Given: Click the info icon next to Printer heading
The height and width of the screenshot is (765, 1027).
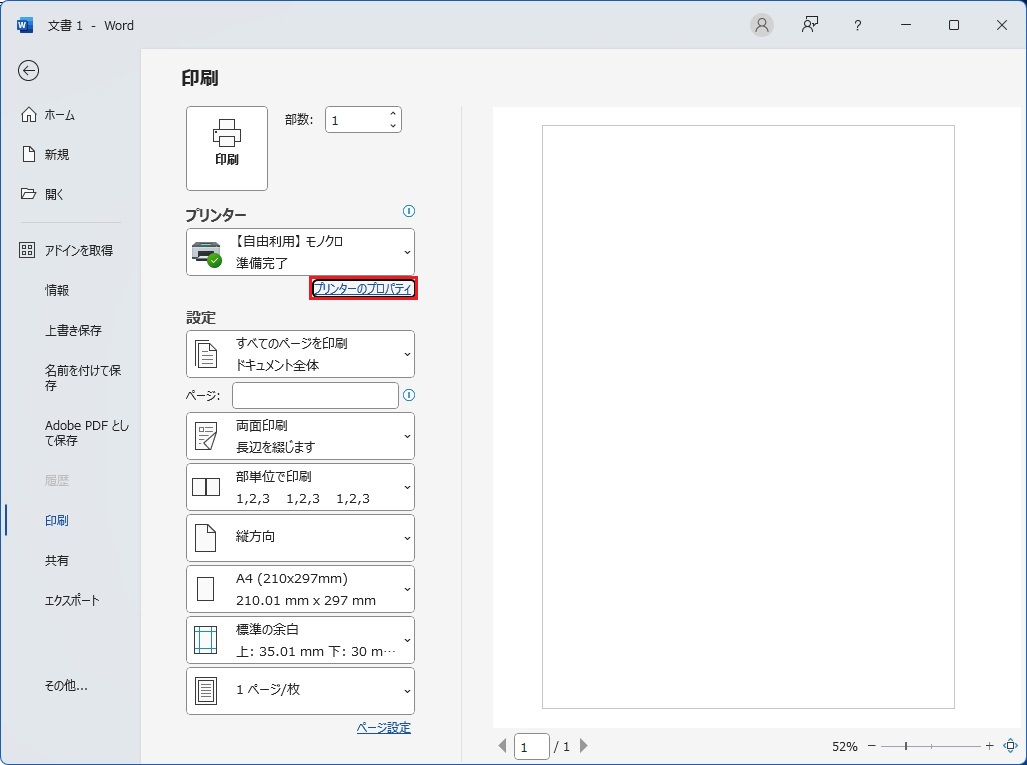Looking at the screenshot, I should (408, 211).
